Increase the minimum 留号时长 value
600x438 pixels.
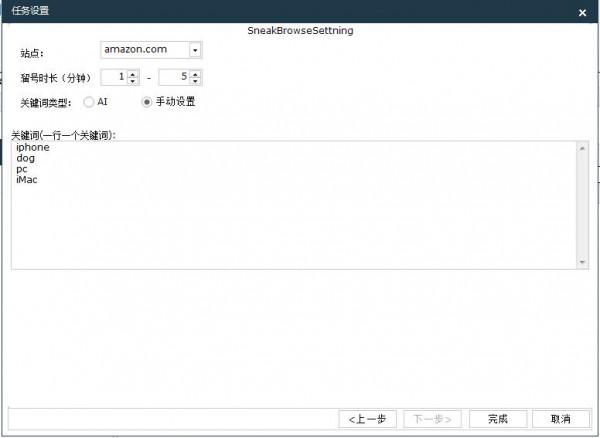[133, 73]
